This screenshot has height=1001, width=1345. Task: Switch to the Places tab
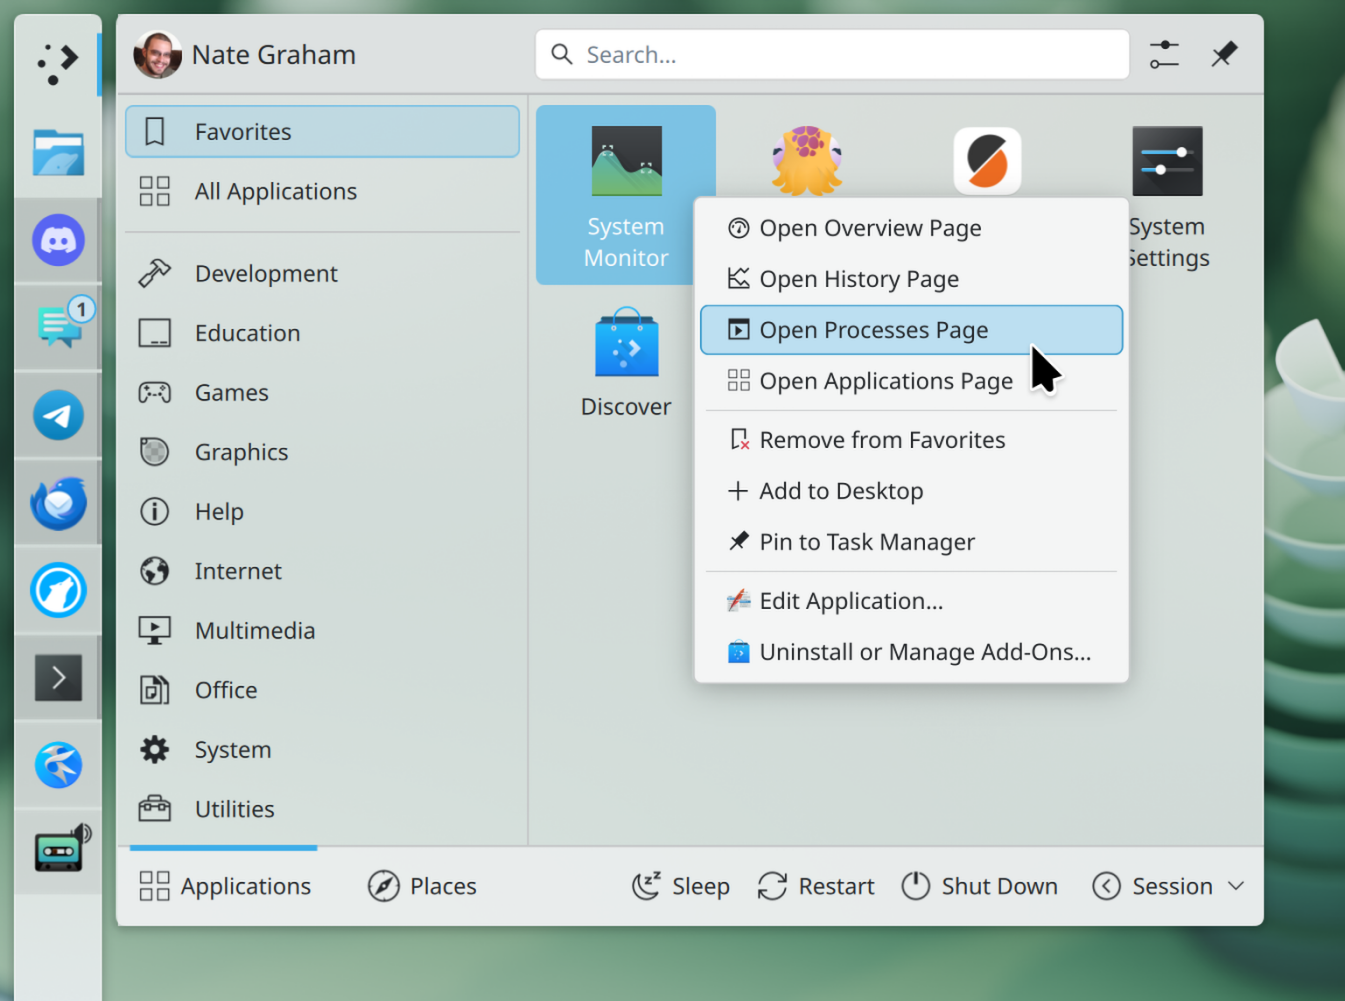[x=423, y=886]
